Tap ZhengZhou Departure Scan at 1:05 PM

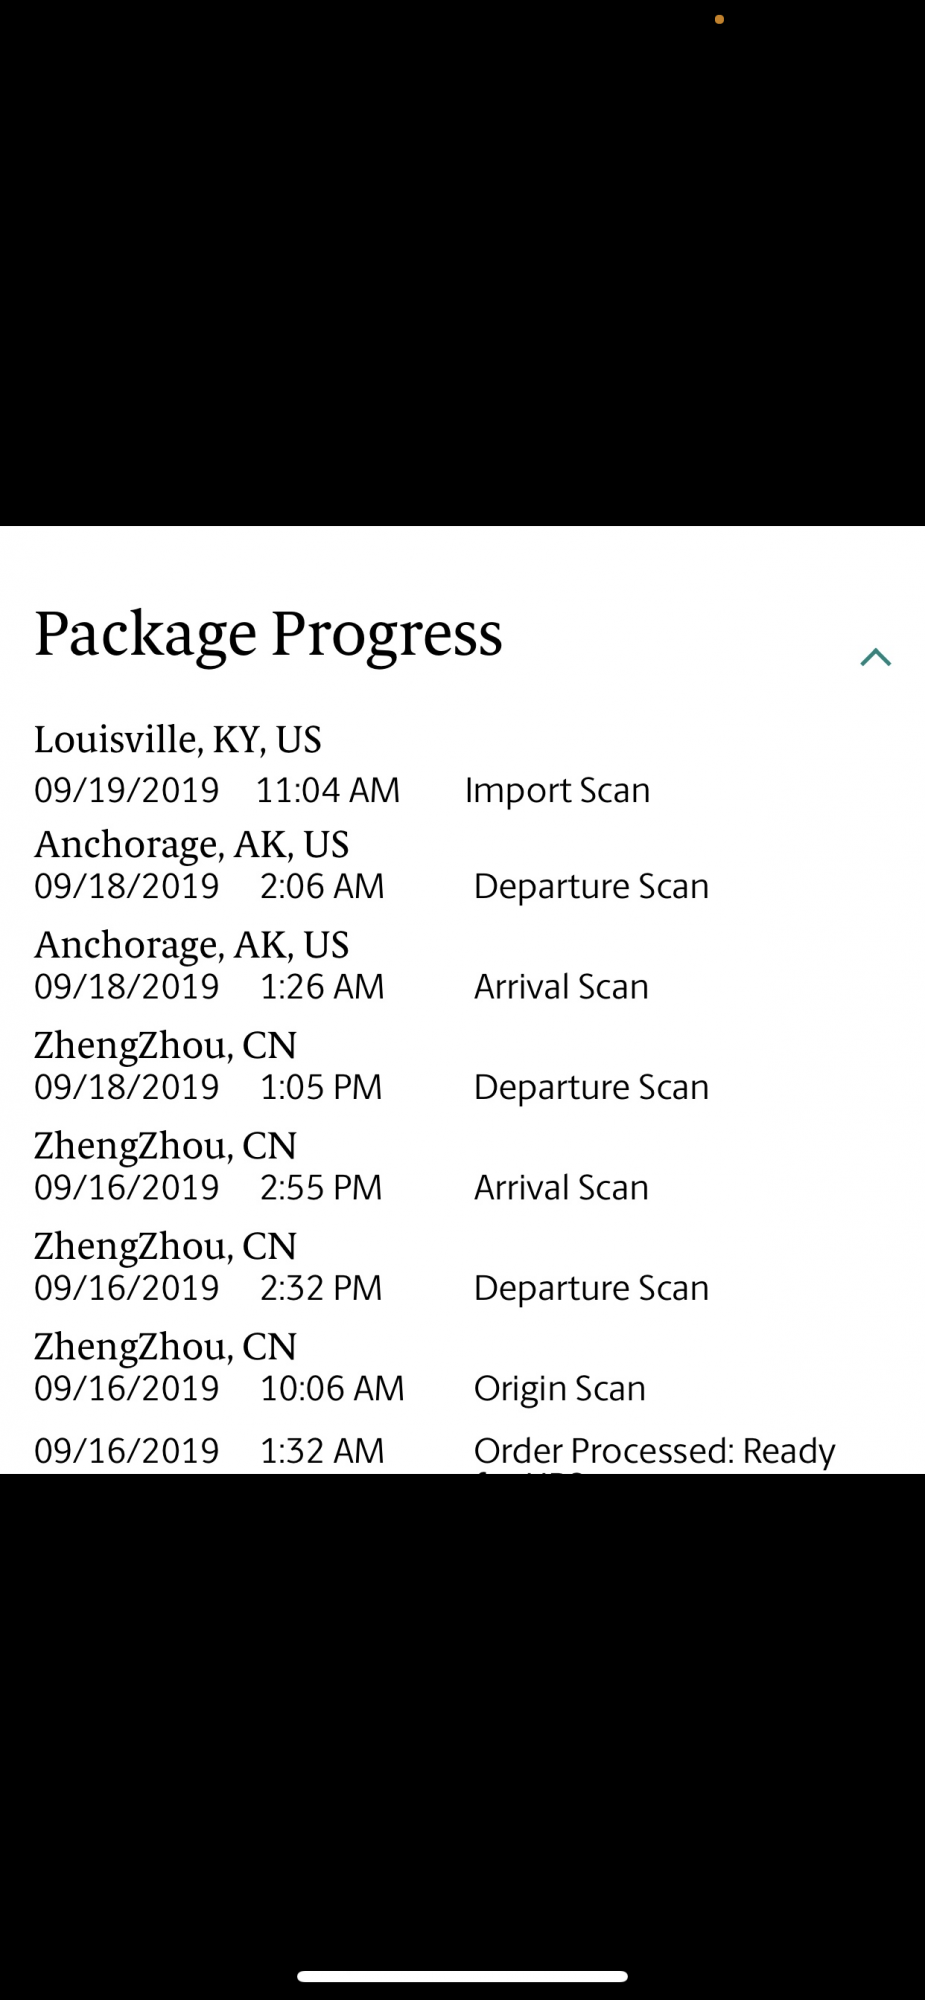591,1088
